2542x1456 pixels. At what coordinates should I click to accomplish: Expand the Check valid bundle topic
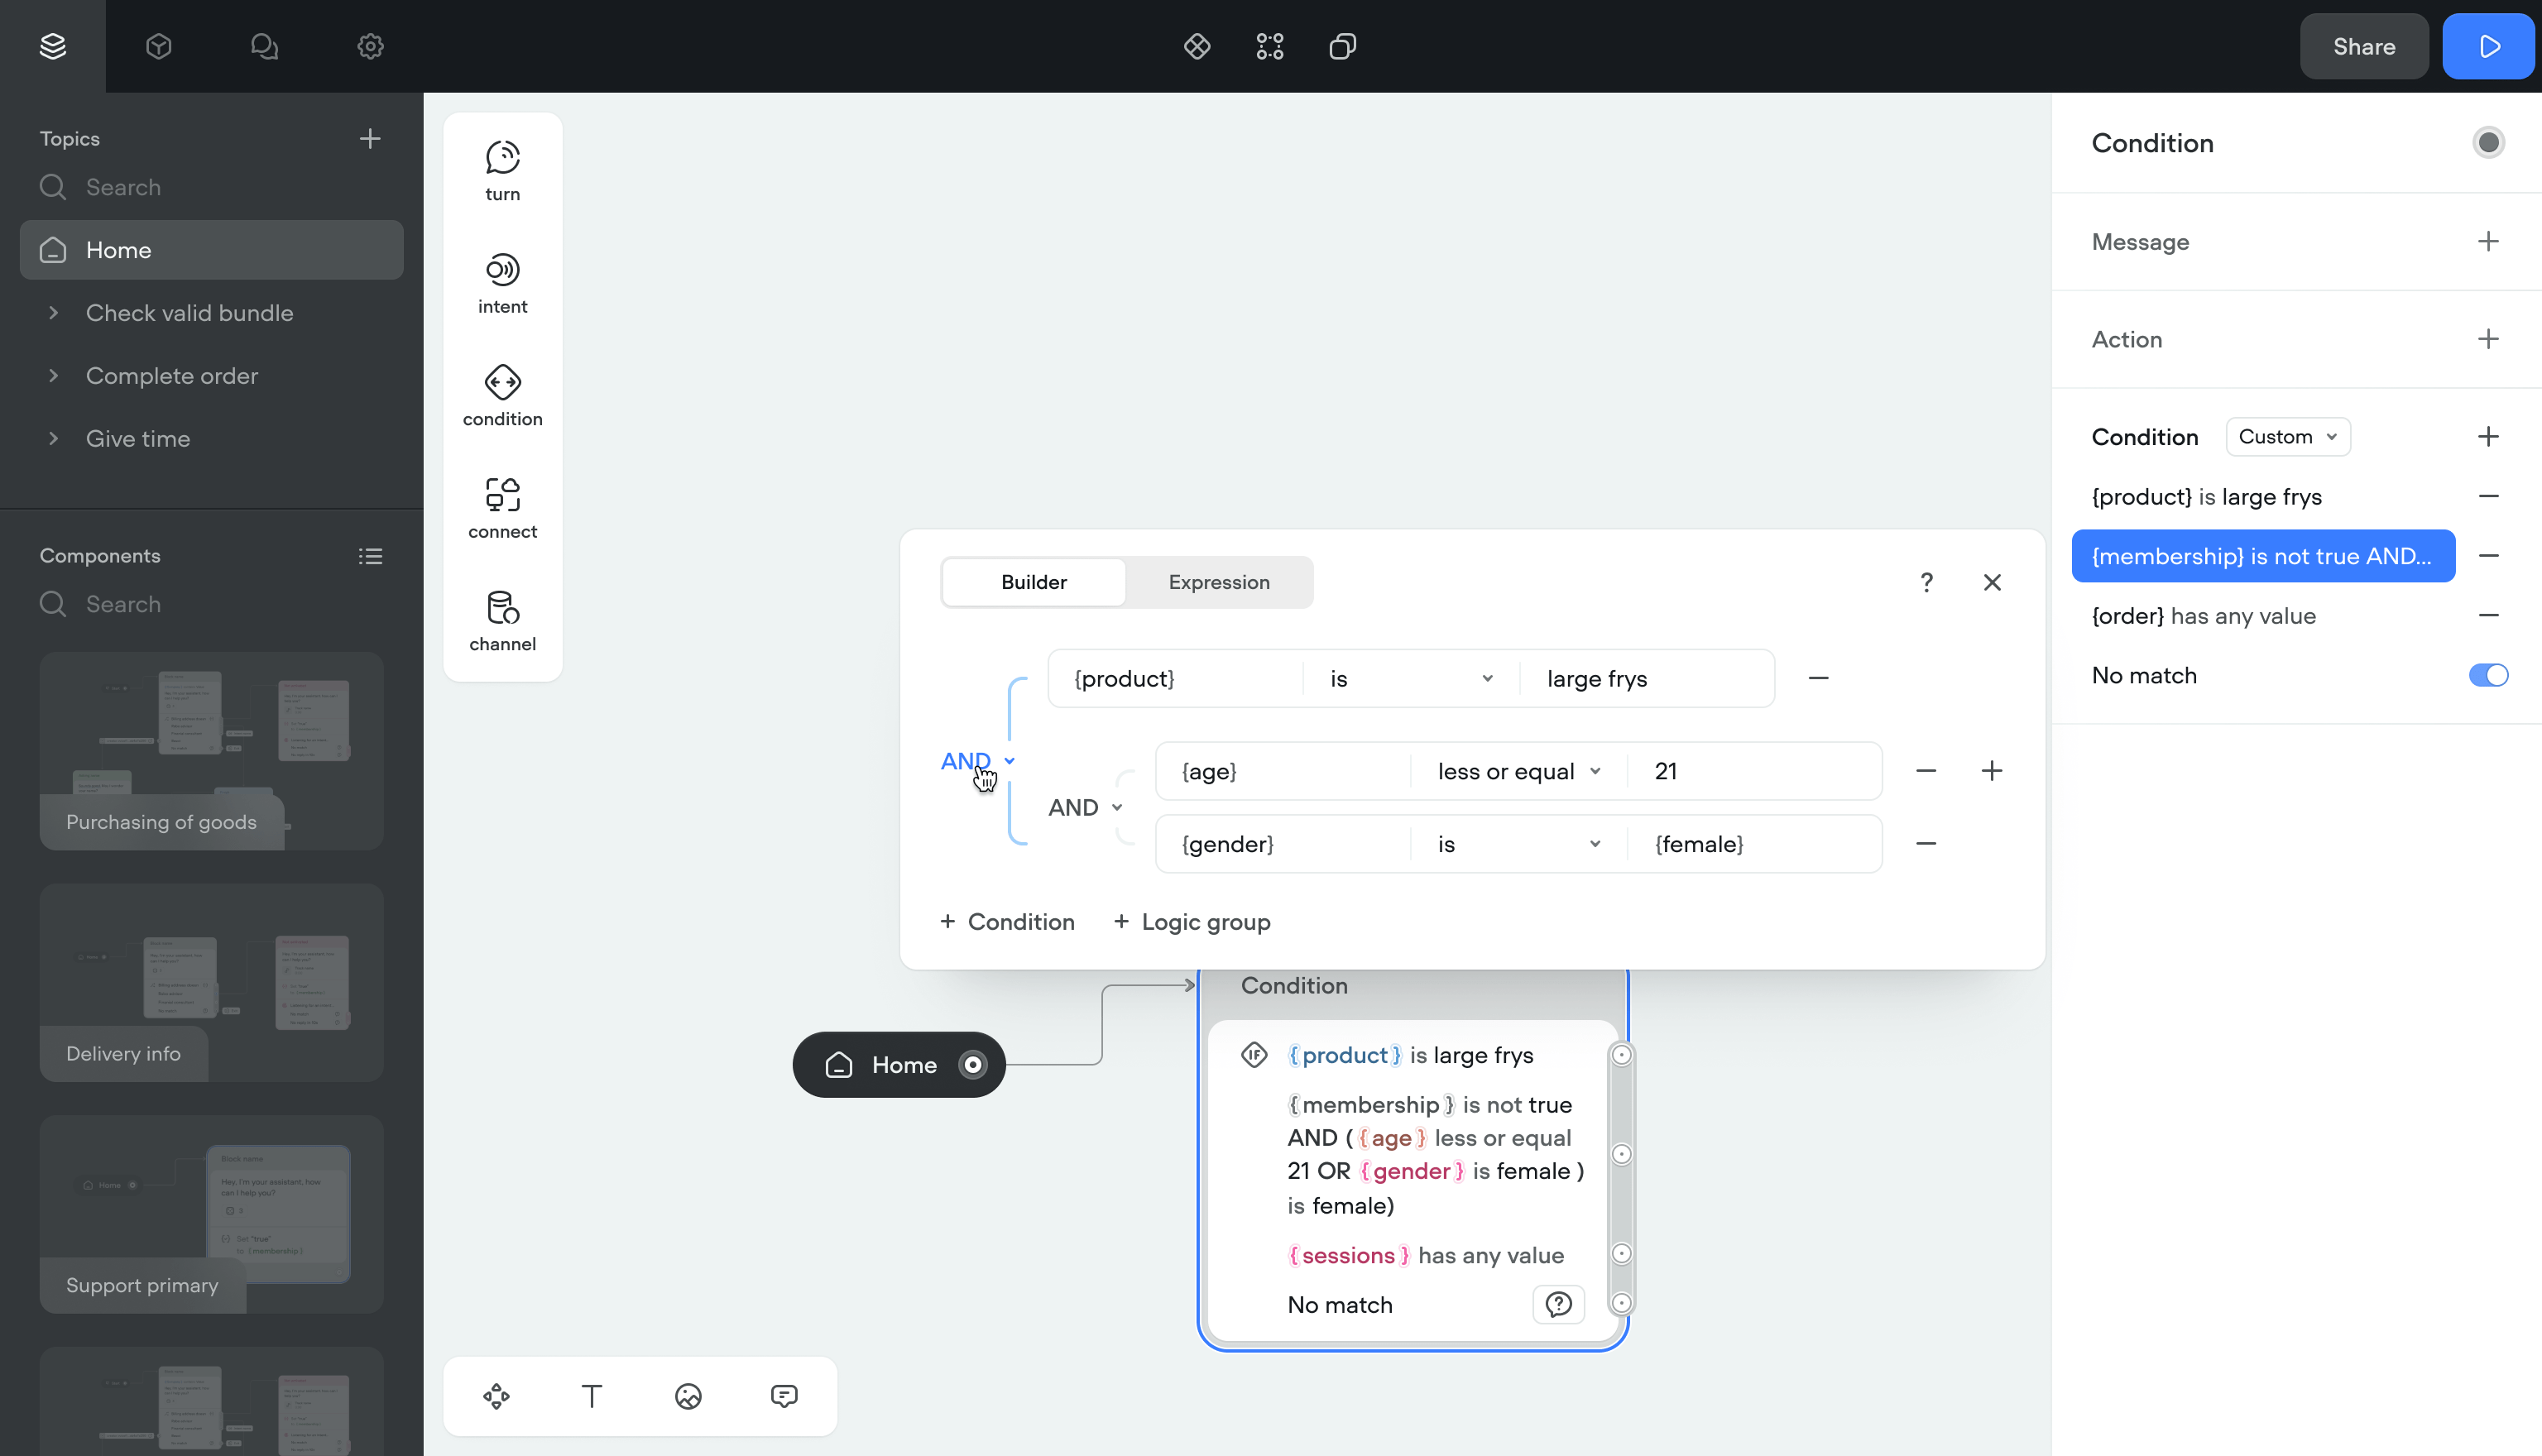[54, 313]
